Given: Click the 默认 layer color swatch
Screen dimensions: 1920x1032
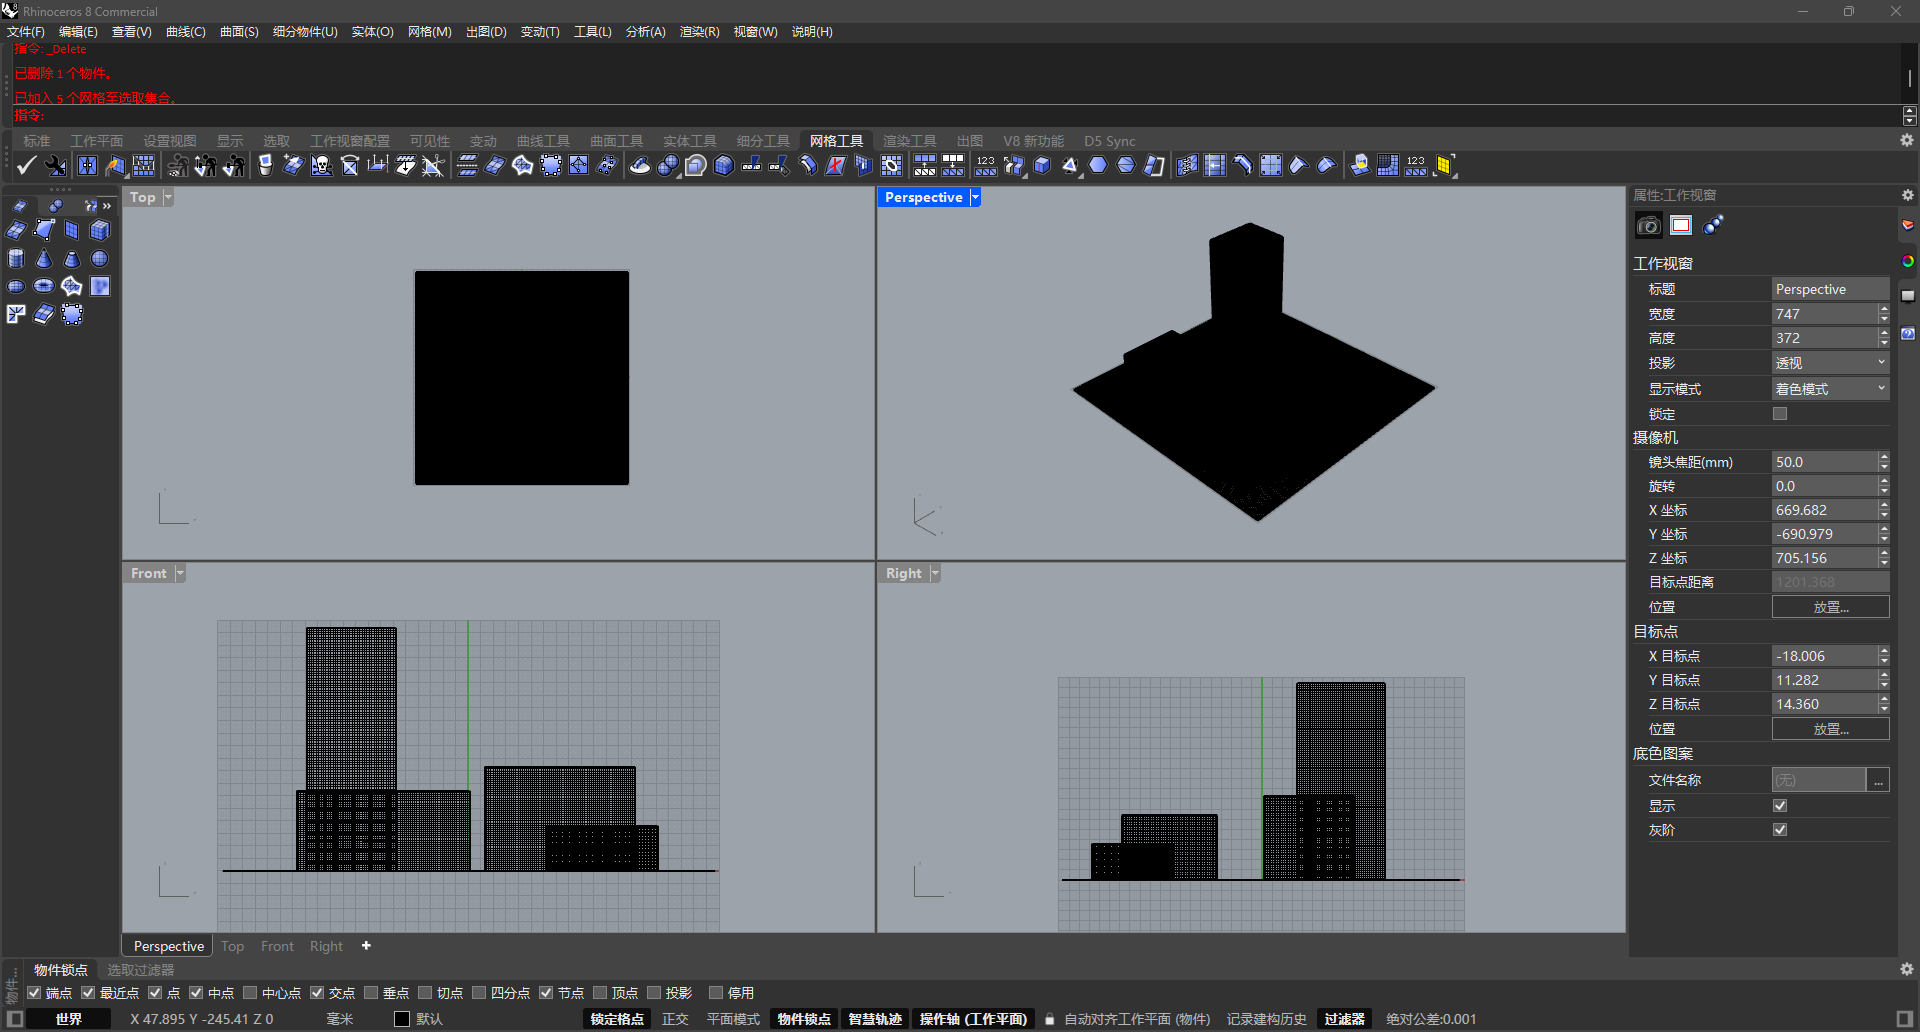Looking at the screenshot, I should (x=402, y=1019).
